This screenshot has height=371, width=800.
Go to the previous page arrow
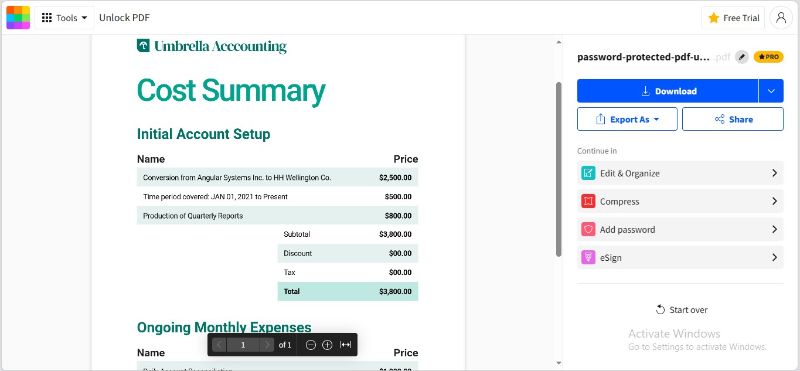pos(219,344)
